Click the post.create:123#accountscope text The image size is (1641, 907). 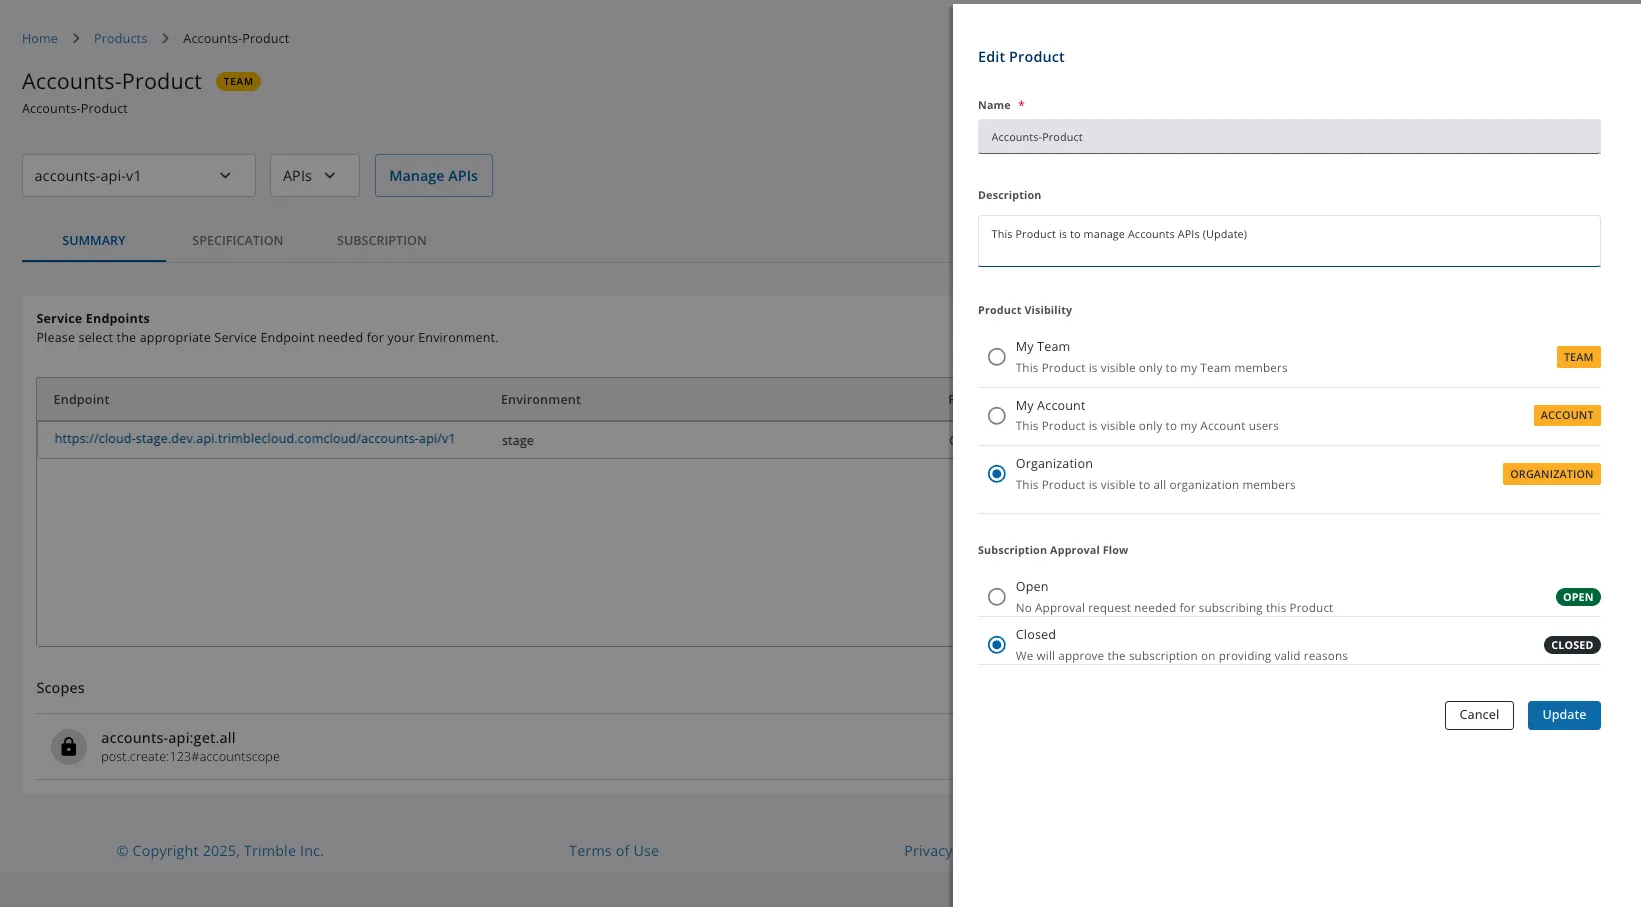click(x=190, y=757)
